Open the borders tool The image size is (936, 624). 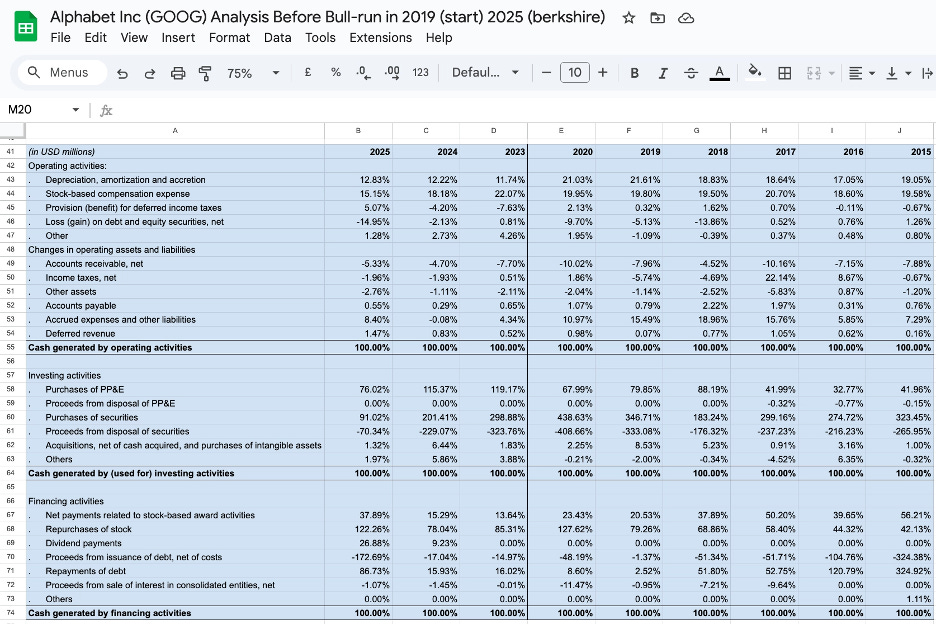pos(785,73)
